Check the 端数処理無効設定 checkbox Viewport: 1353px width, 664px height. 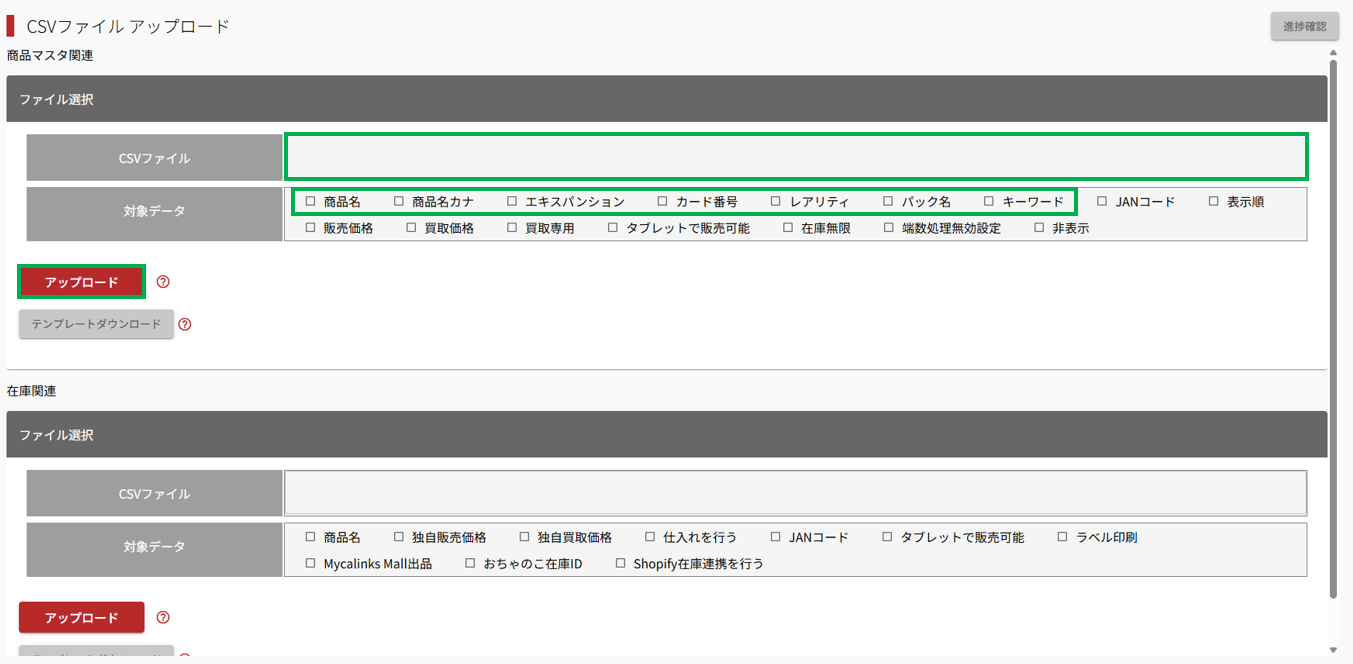click(889, 228)
